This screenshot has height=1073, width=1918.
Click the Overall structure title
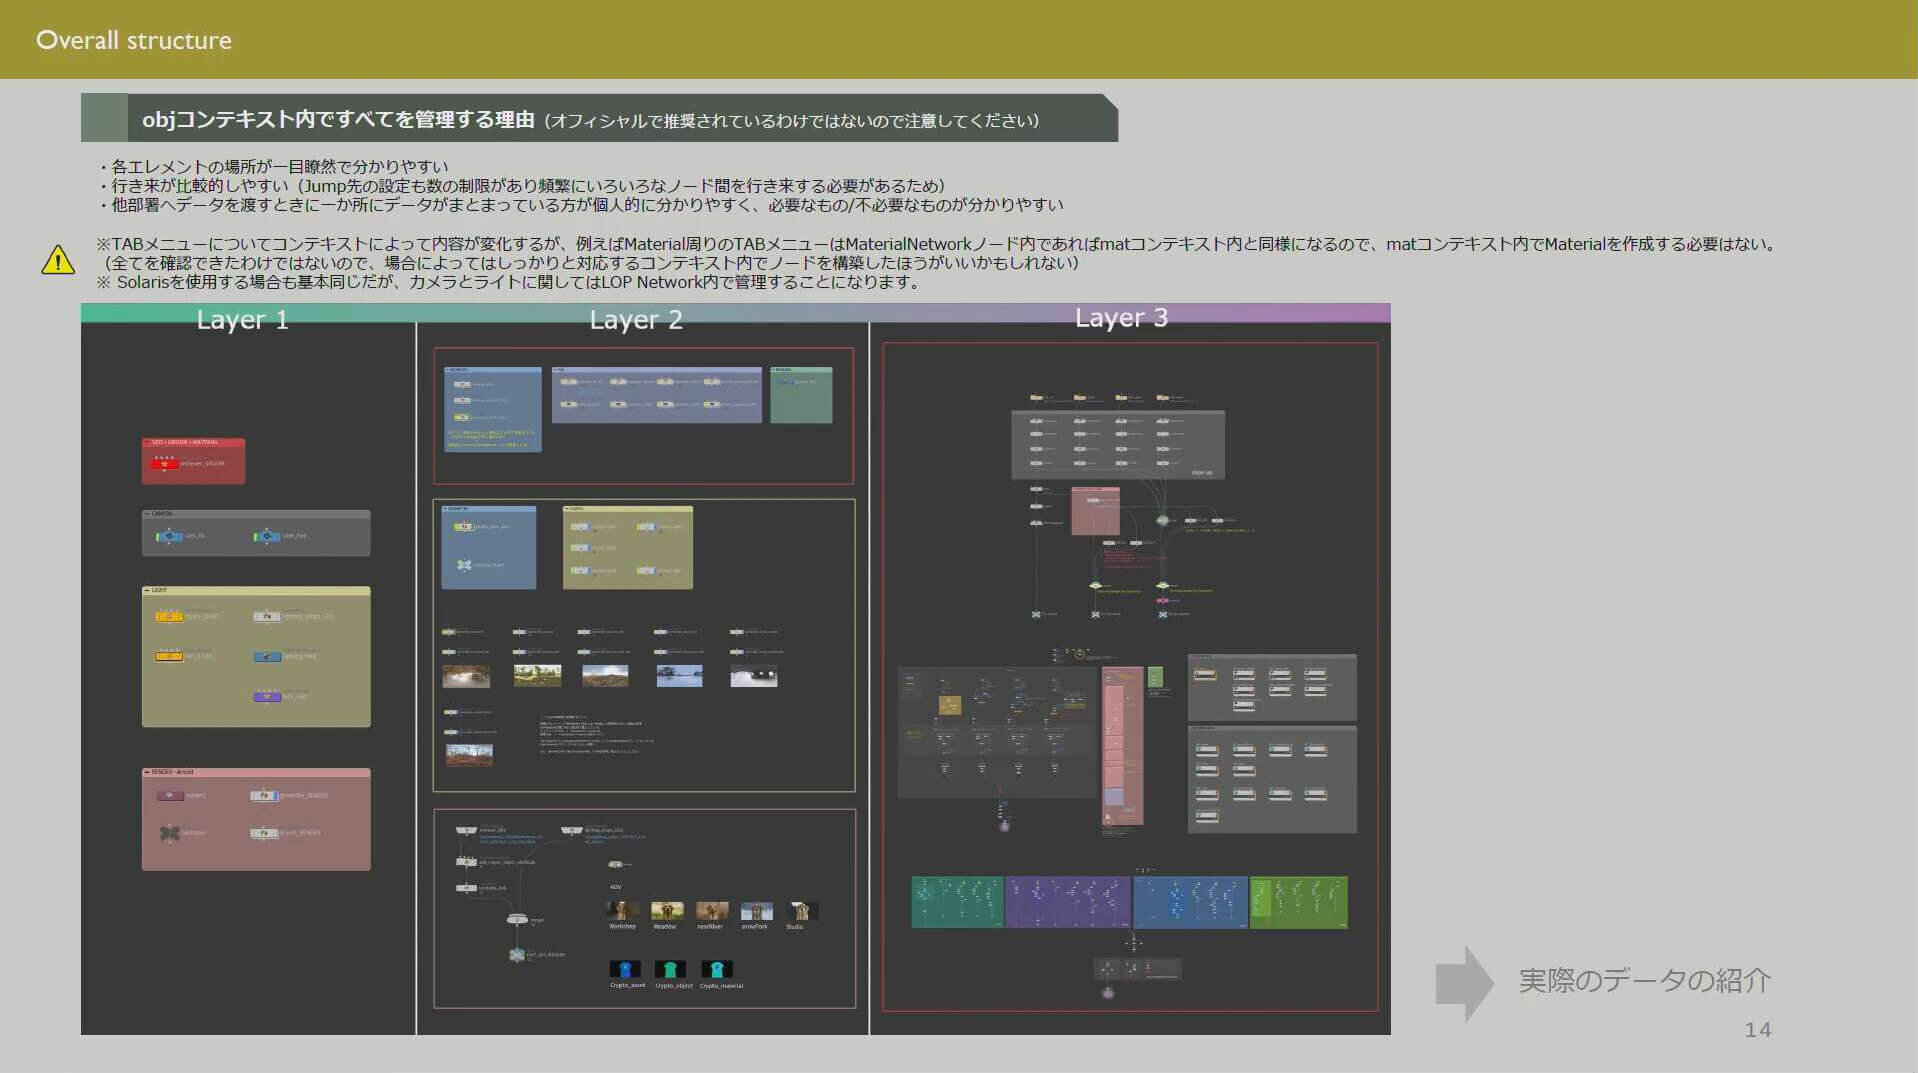(x=134, y=40)
